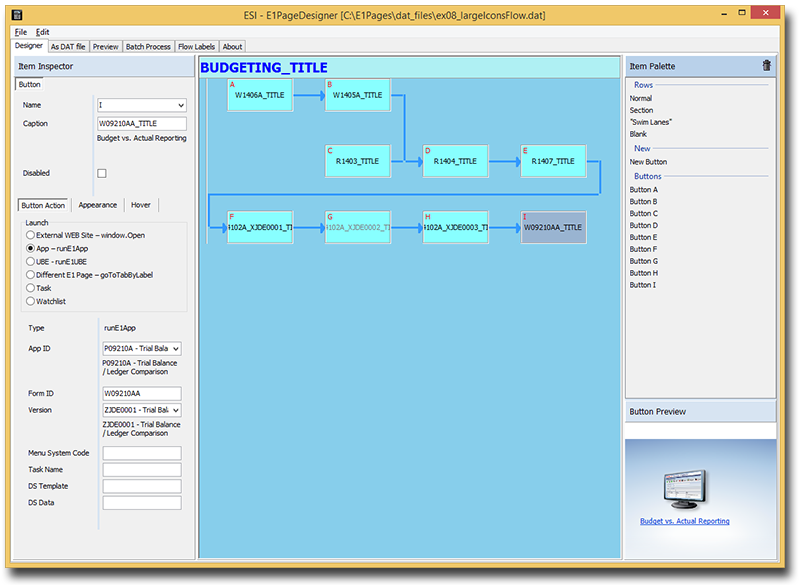The height and width of the screenshot is (585, 800).
Task: Select Button C in palette
Action: (x=643, y=213)
